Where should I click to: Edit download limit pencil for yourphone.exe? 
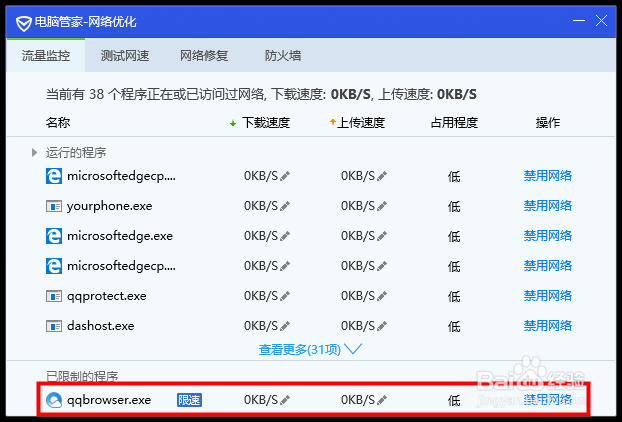(285, 206)
